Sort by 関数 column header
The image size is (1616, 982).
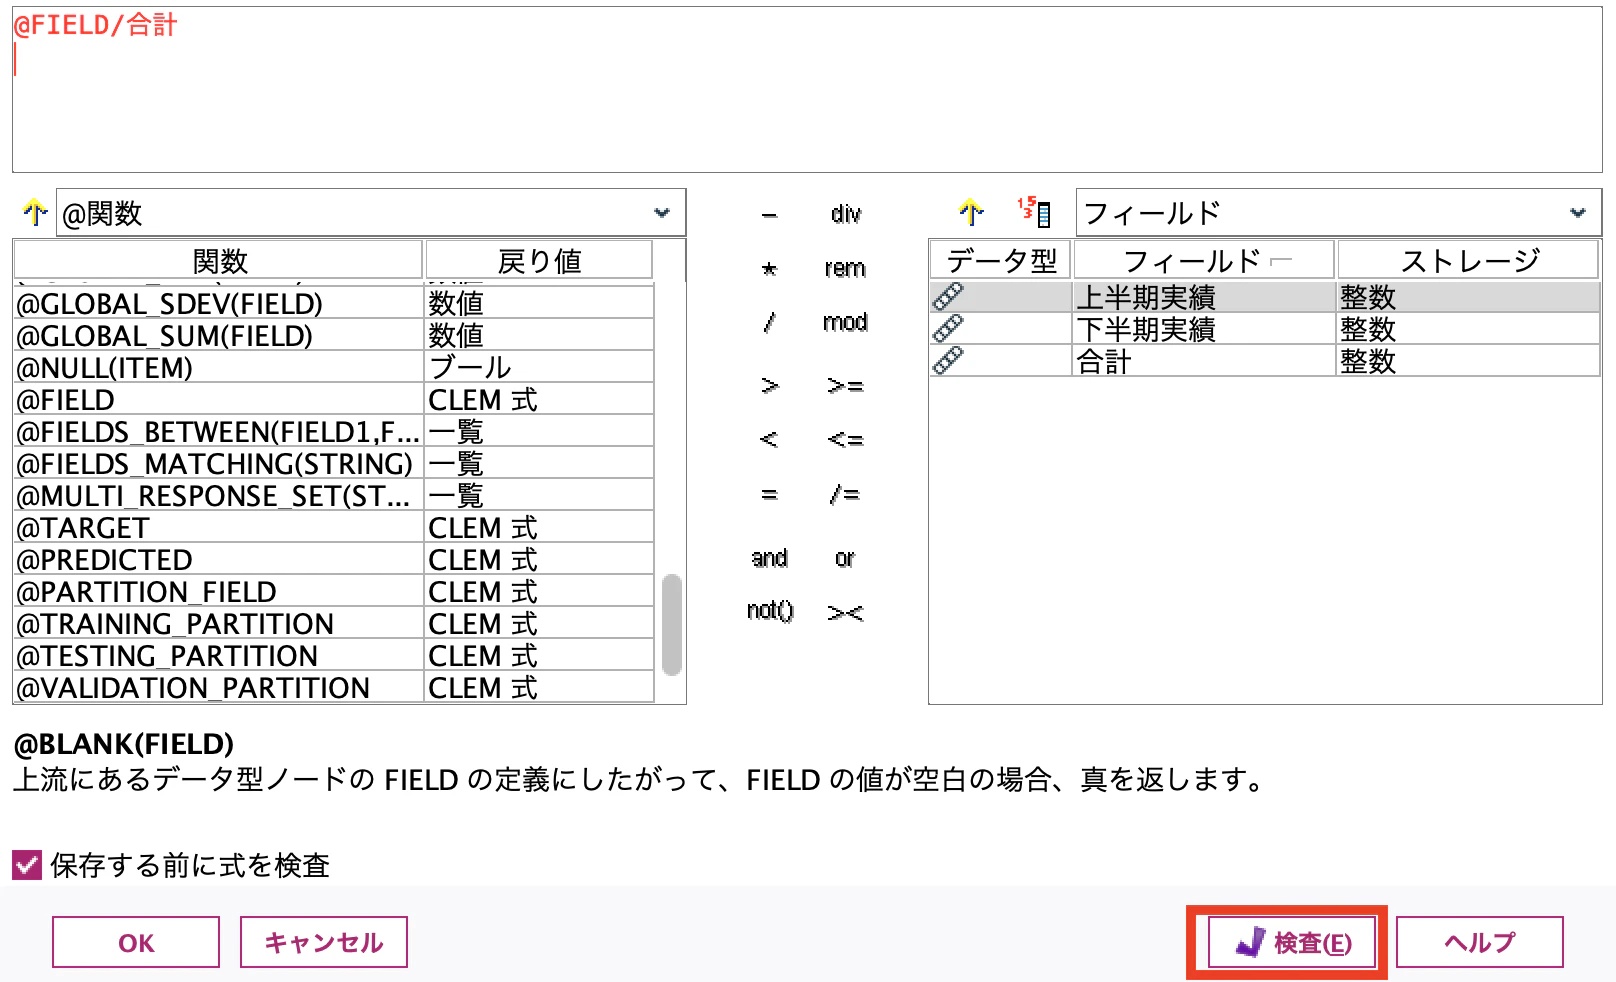pyautogui.click(x=219, y=261)
